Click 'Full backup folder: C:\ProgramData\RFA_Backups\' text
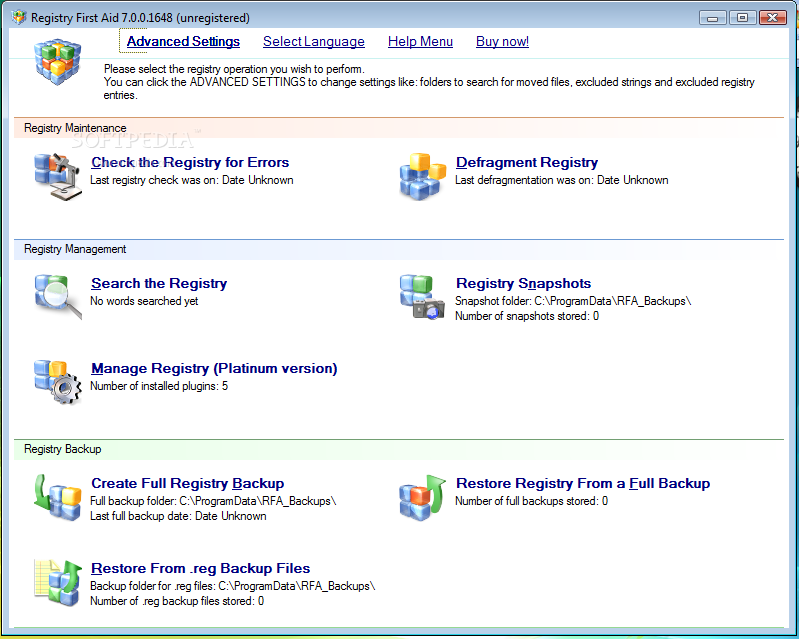Viewport: 799px width, 639px height. pos(213,501)
